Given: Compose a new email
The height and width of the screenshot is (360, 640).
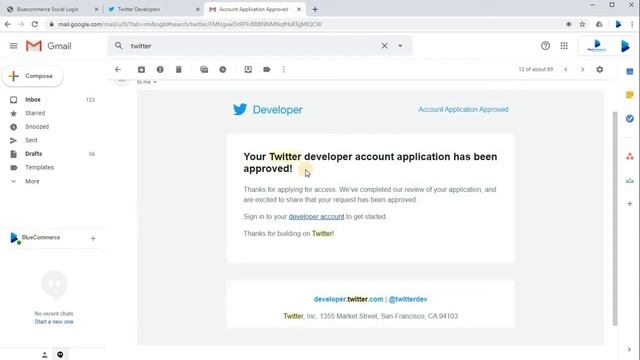Looking at the screenshot, I should (x=33, y=76).
